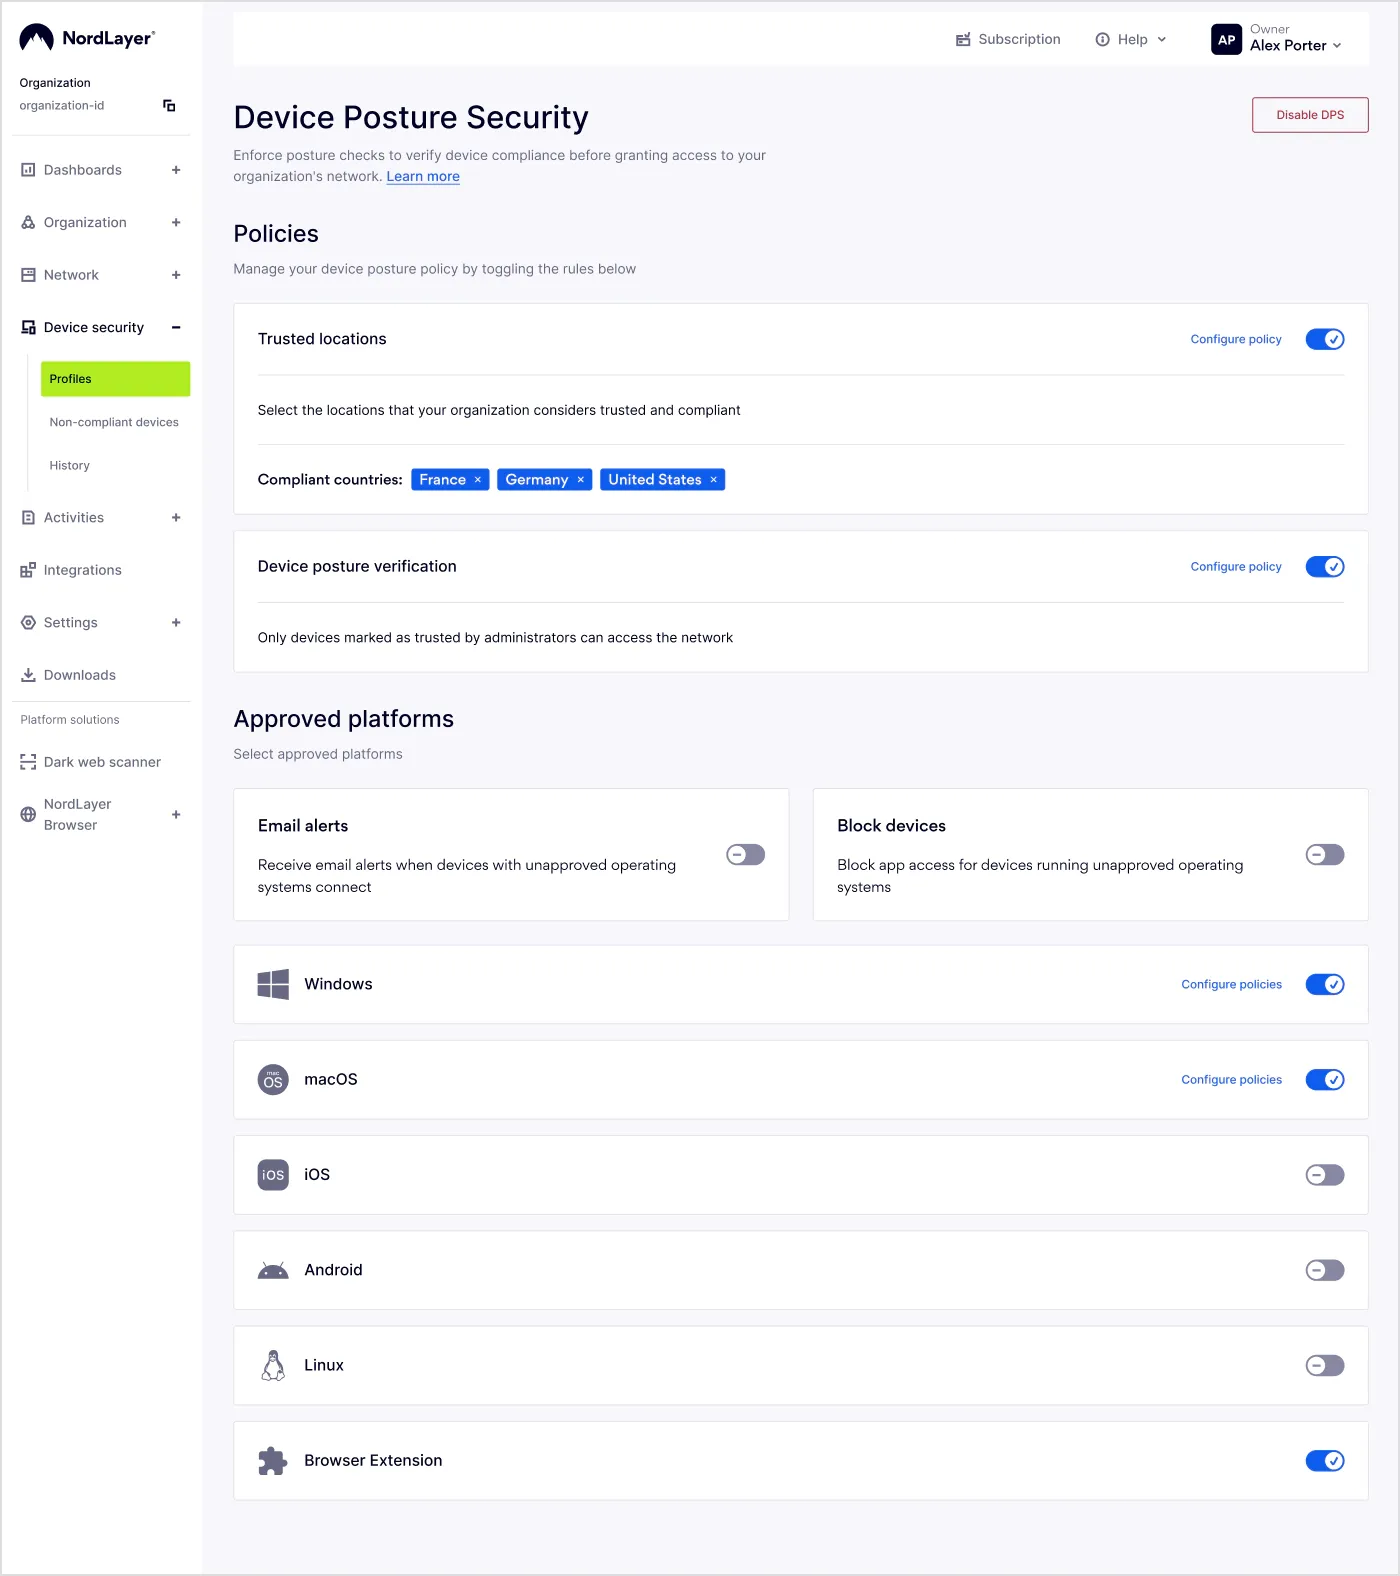
Task: Disable the Windows platform toggle
Action: click(1325, 984)
